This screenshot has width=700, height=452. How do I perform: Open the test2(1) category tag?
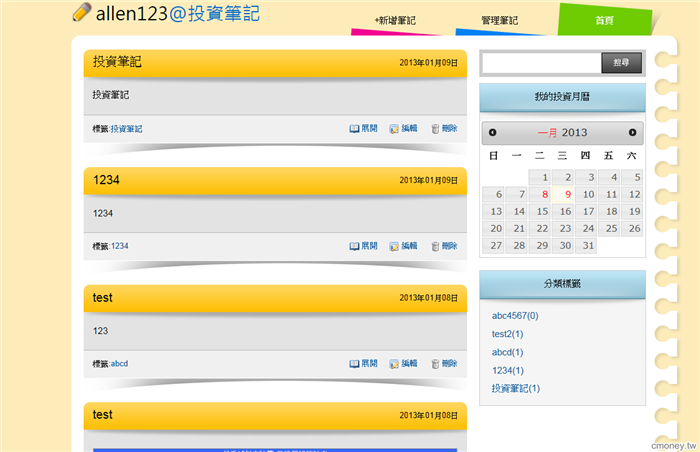(x=507, y=334)
